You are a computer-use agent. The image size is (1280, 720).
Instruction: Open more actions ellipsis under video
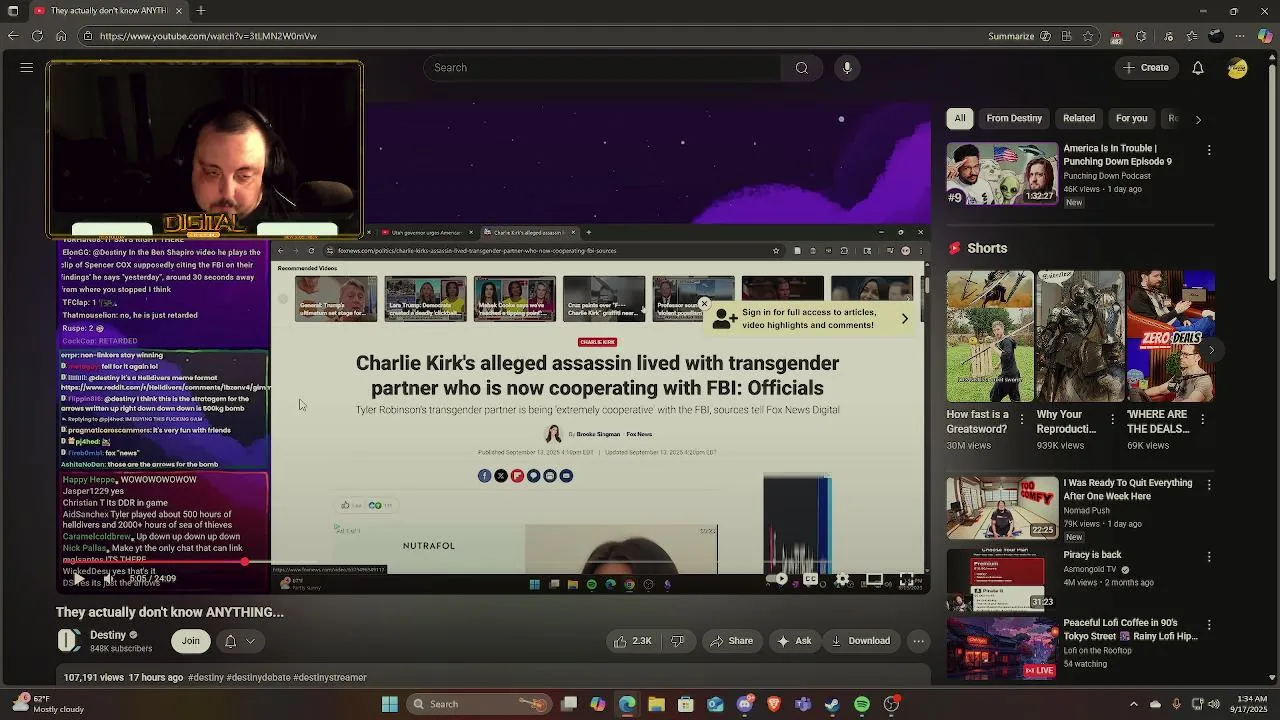[918, 641]
